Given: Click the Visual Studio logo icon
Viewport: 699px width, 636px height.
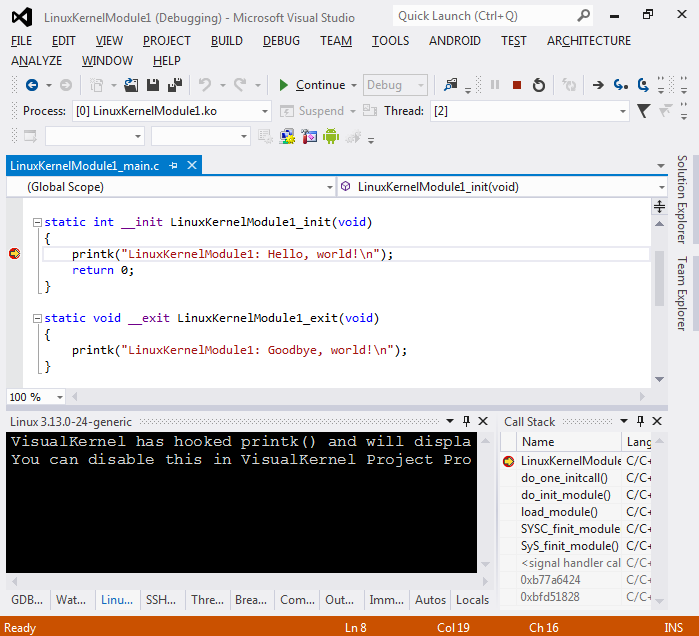Looking at the screenshot, I should pyautogui.click(x=22, y=17).
